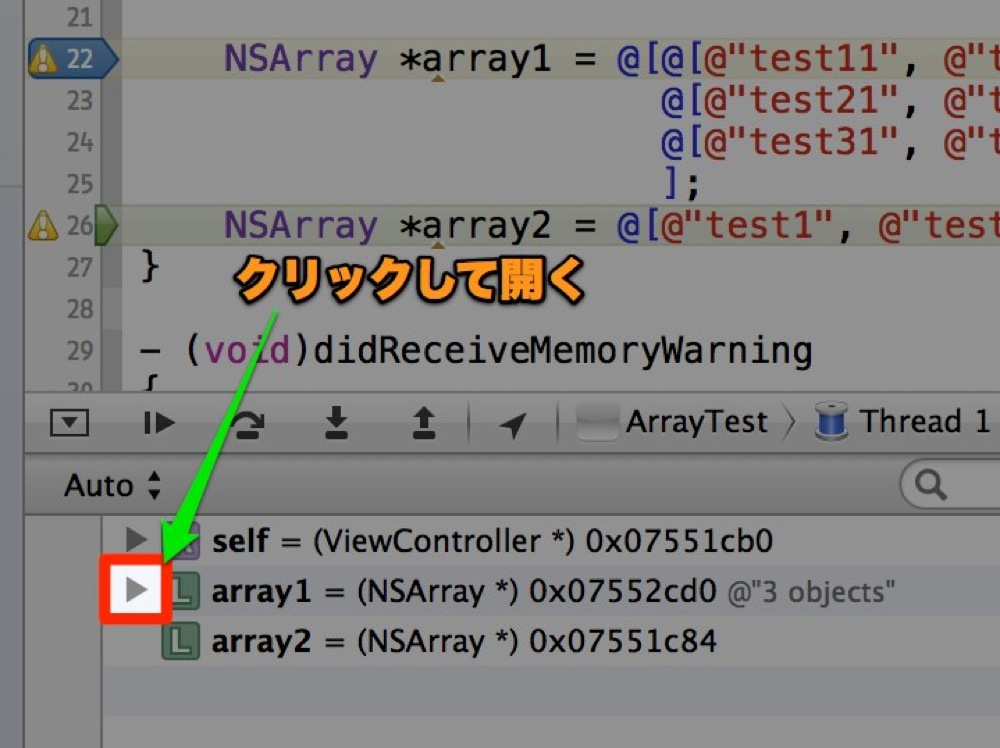Step out of current function
1000x748 pixels.
point(424,423)
